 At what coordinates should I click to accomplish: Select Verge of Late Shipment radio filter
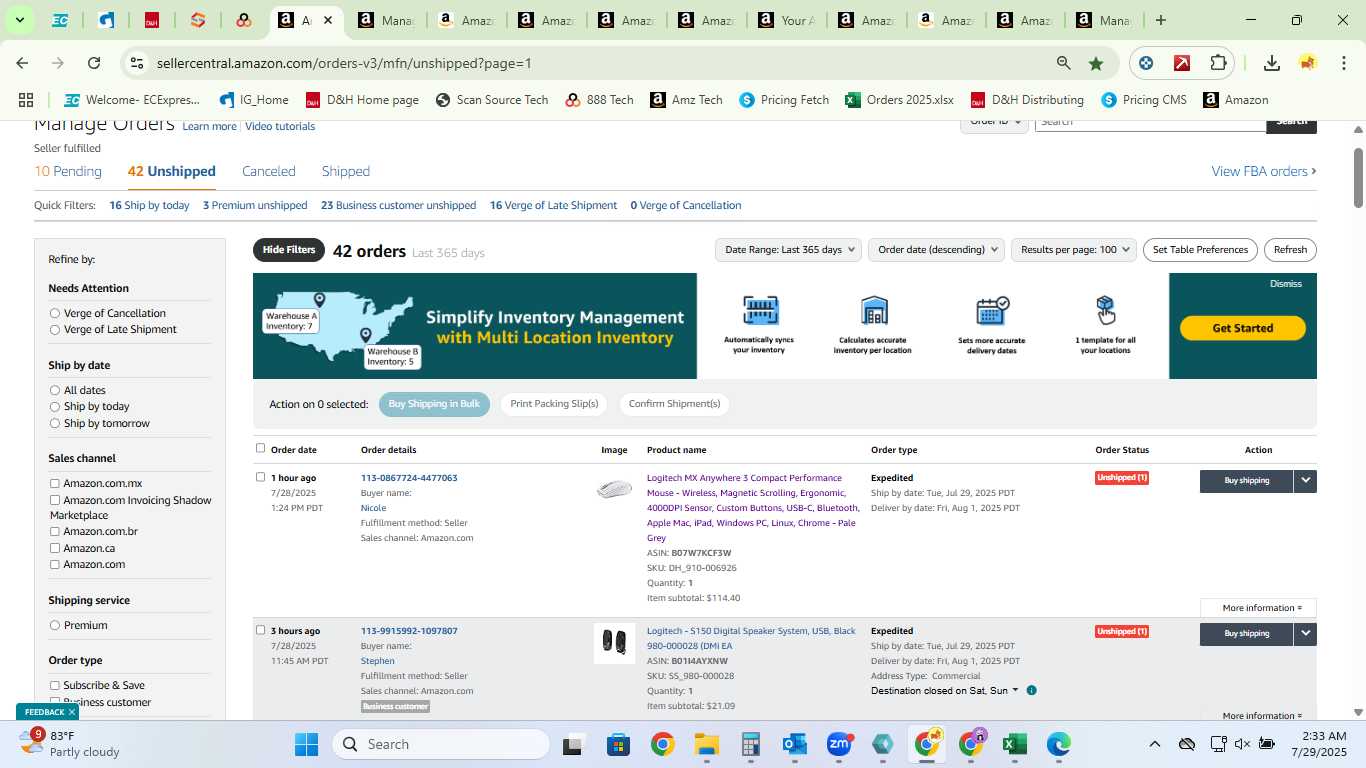(55, 329)
